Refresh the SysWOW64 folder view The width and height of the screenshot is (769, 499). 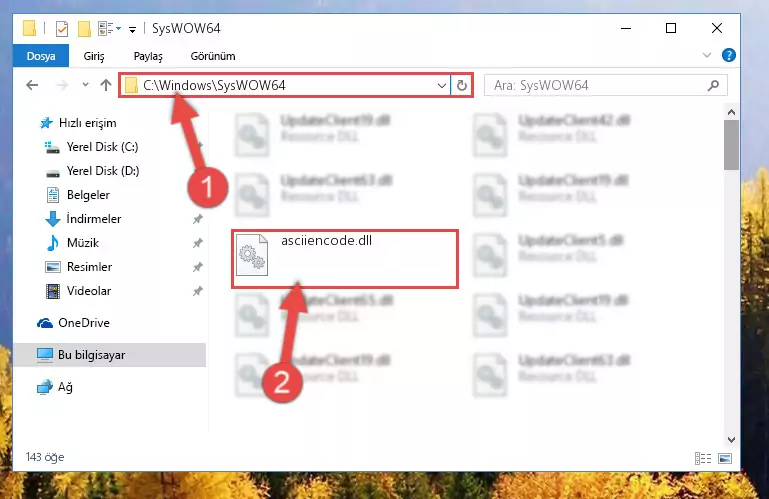pos(461,85)
